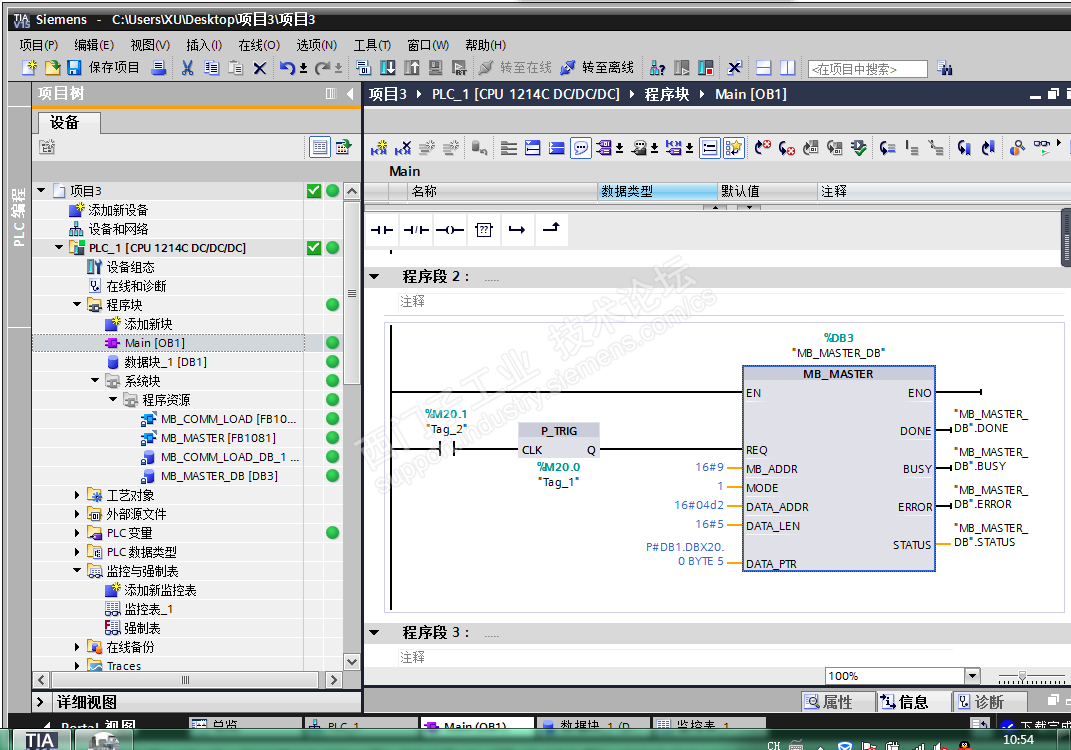This screenshot has width=1071, height=750.
Task: Click split editor horizontally icon
Action: (764, 68)
